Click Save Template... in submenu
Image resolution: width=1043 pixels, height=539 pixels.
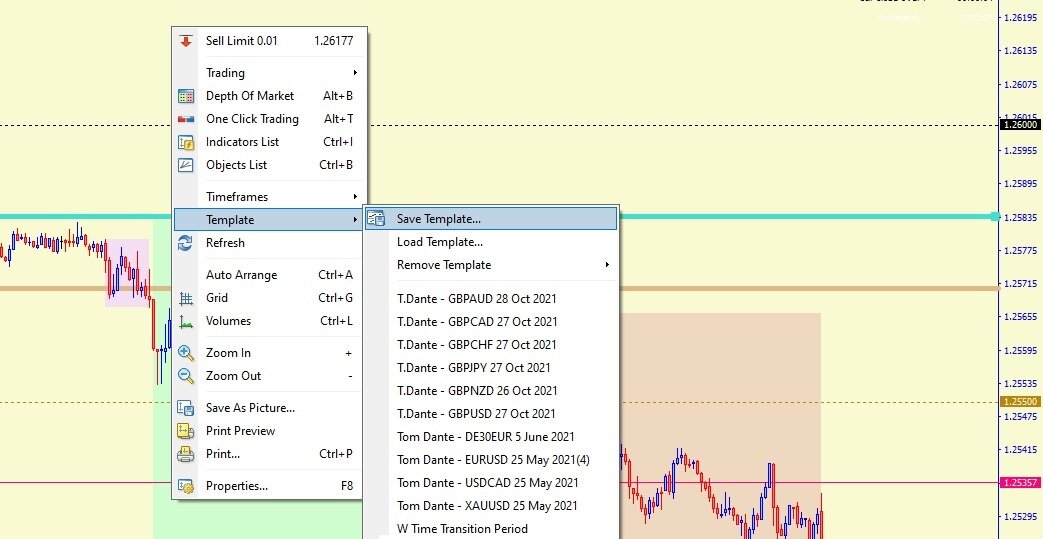point(491,219)
